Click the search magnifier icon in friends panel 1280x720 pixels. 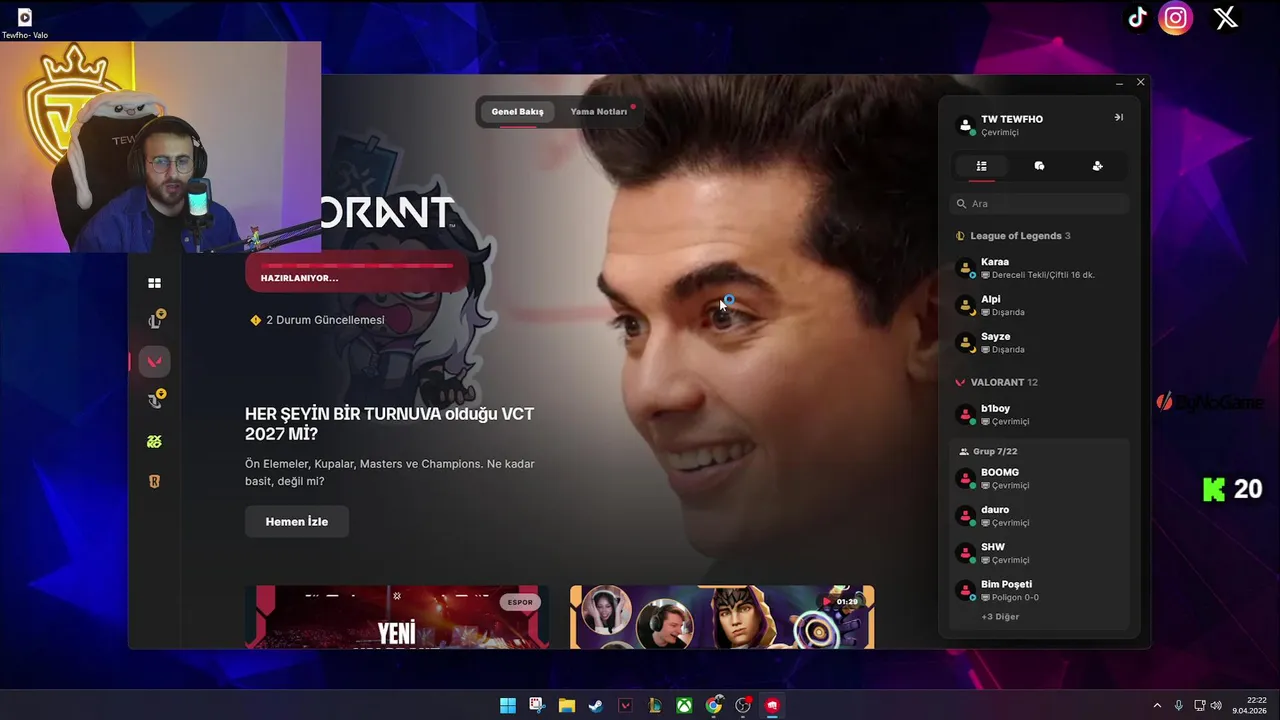[x=962, y=203]
